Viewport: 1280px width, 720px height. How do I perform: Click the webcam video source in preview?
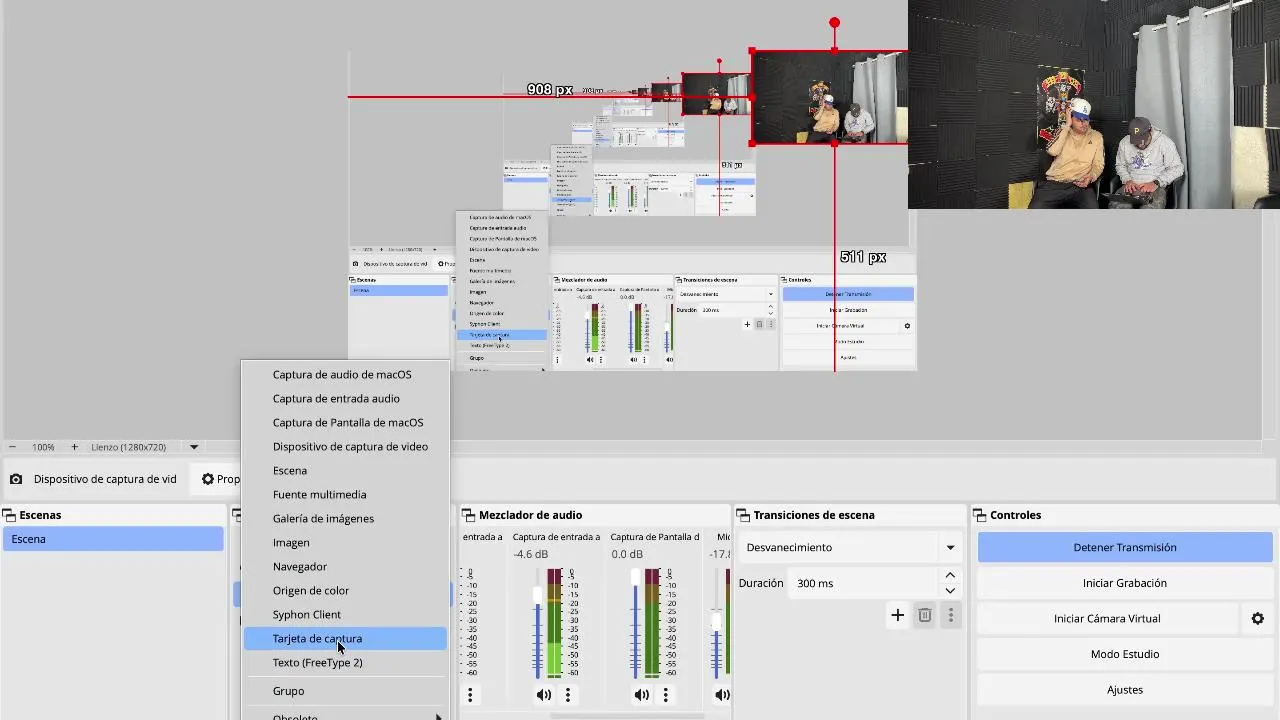coord(1094,104)
